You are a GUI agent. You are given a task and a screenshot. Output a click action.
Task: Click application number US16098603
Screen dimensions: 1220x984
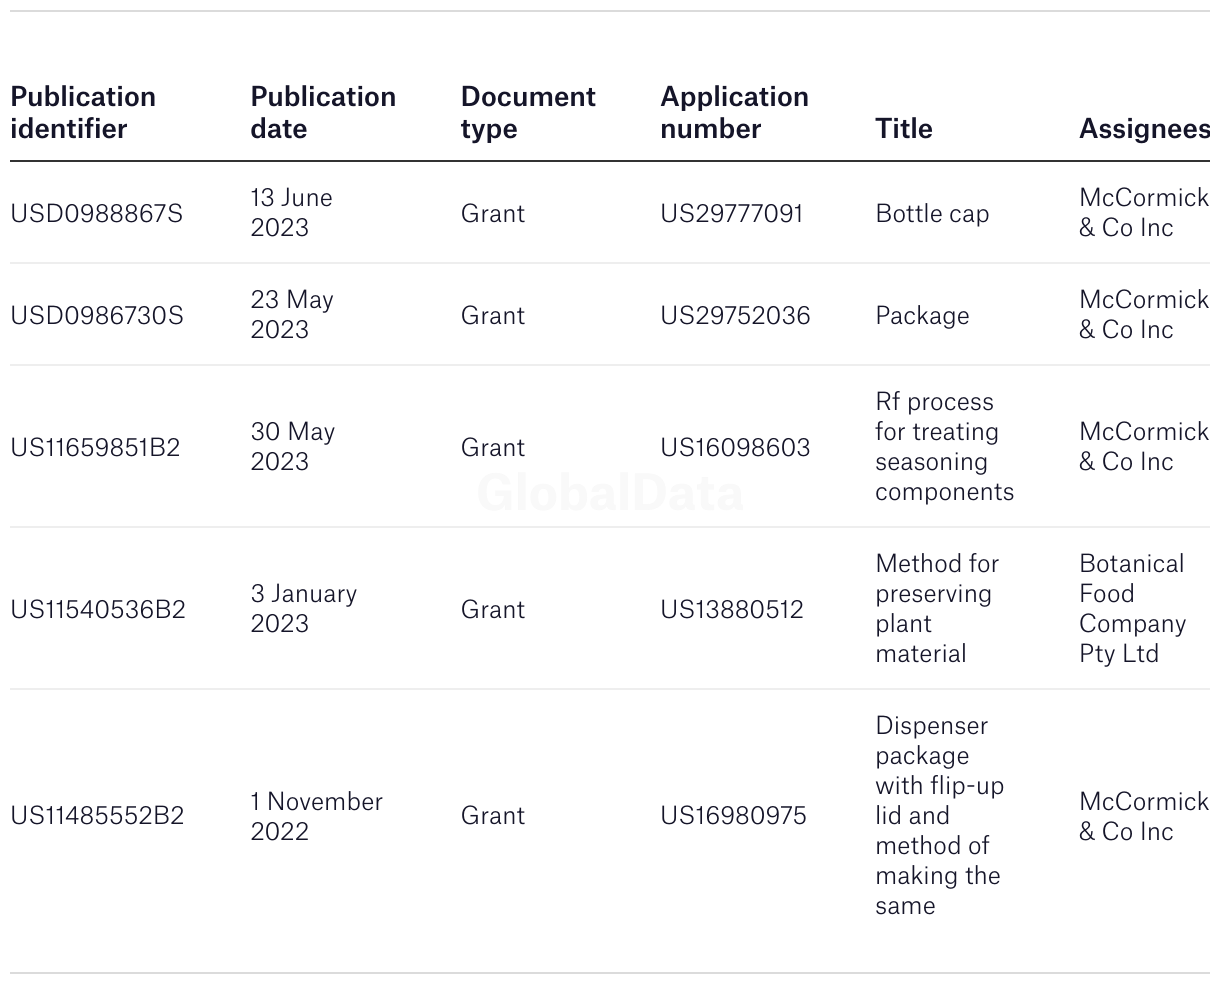click(735, 448)
